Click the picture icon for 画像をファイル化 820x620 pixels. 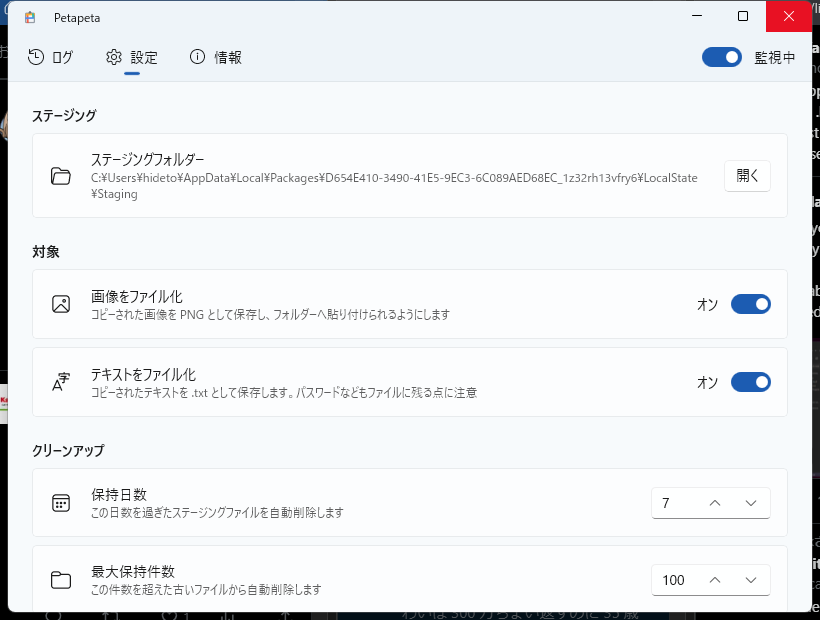[x=61, y=304]
